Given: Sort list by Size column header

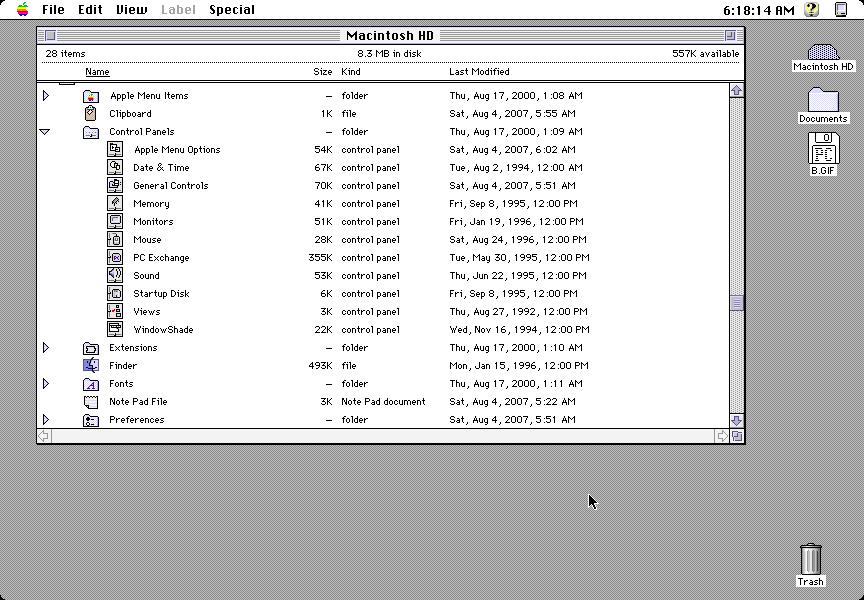Looking at the screenshot, I should click(x=323, y=72).
